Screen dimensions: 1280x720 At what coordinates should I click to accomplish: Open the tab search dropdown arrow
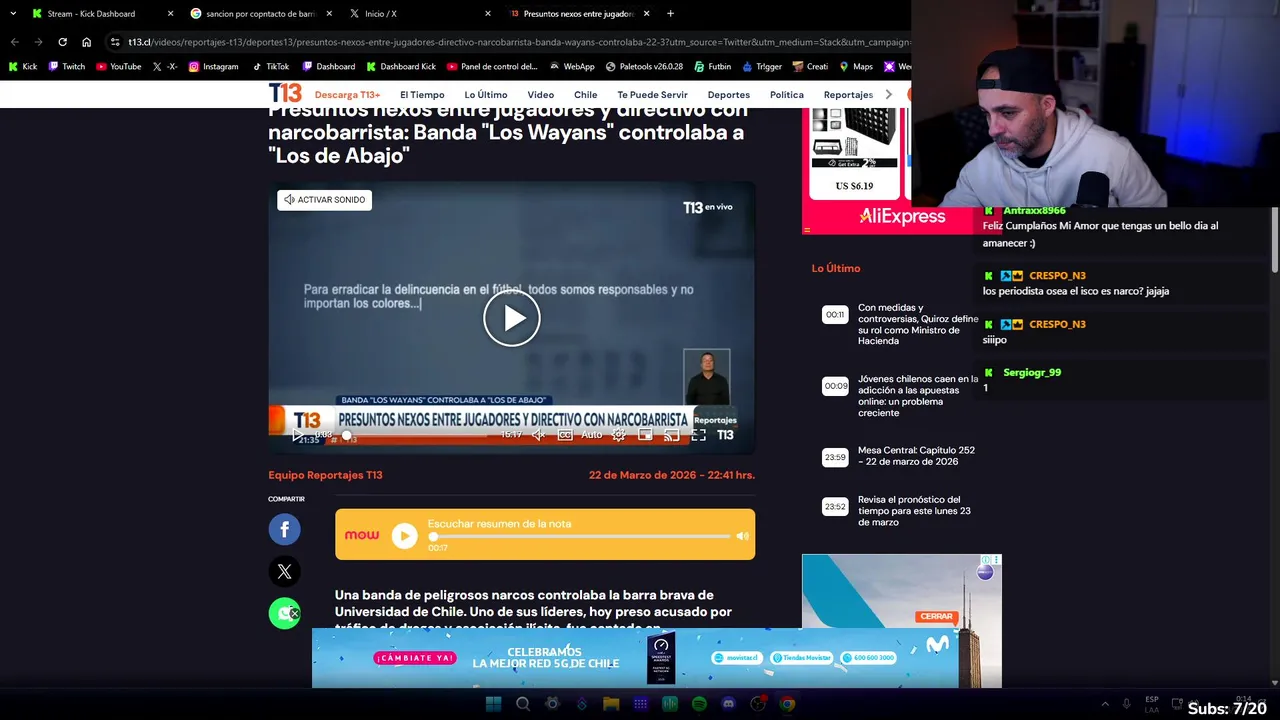click(x=13, y=14)
